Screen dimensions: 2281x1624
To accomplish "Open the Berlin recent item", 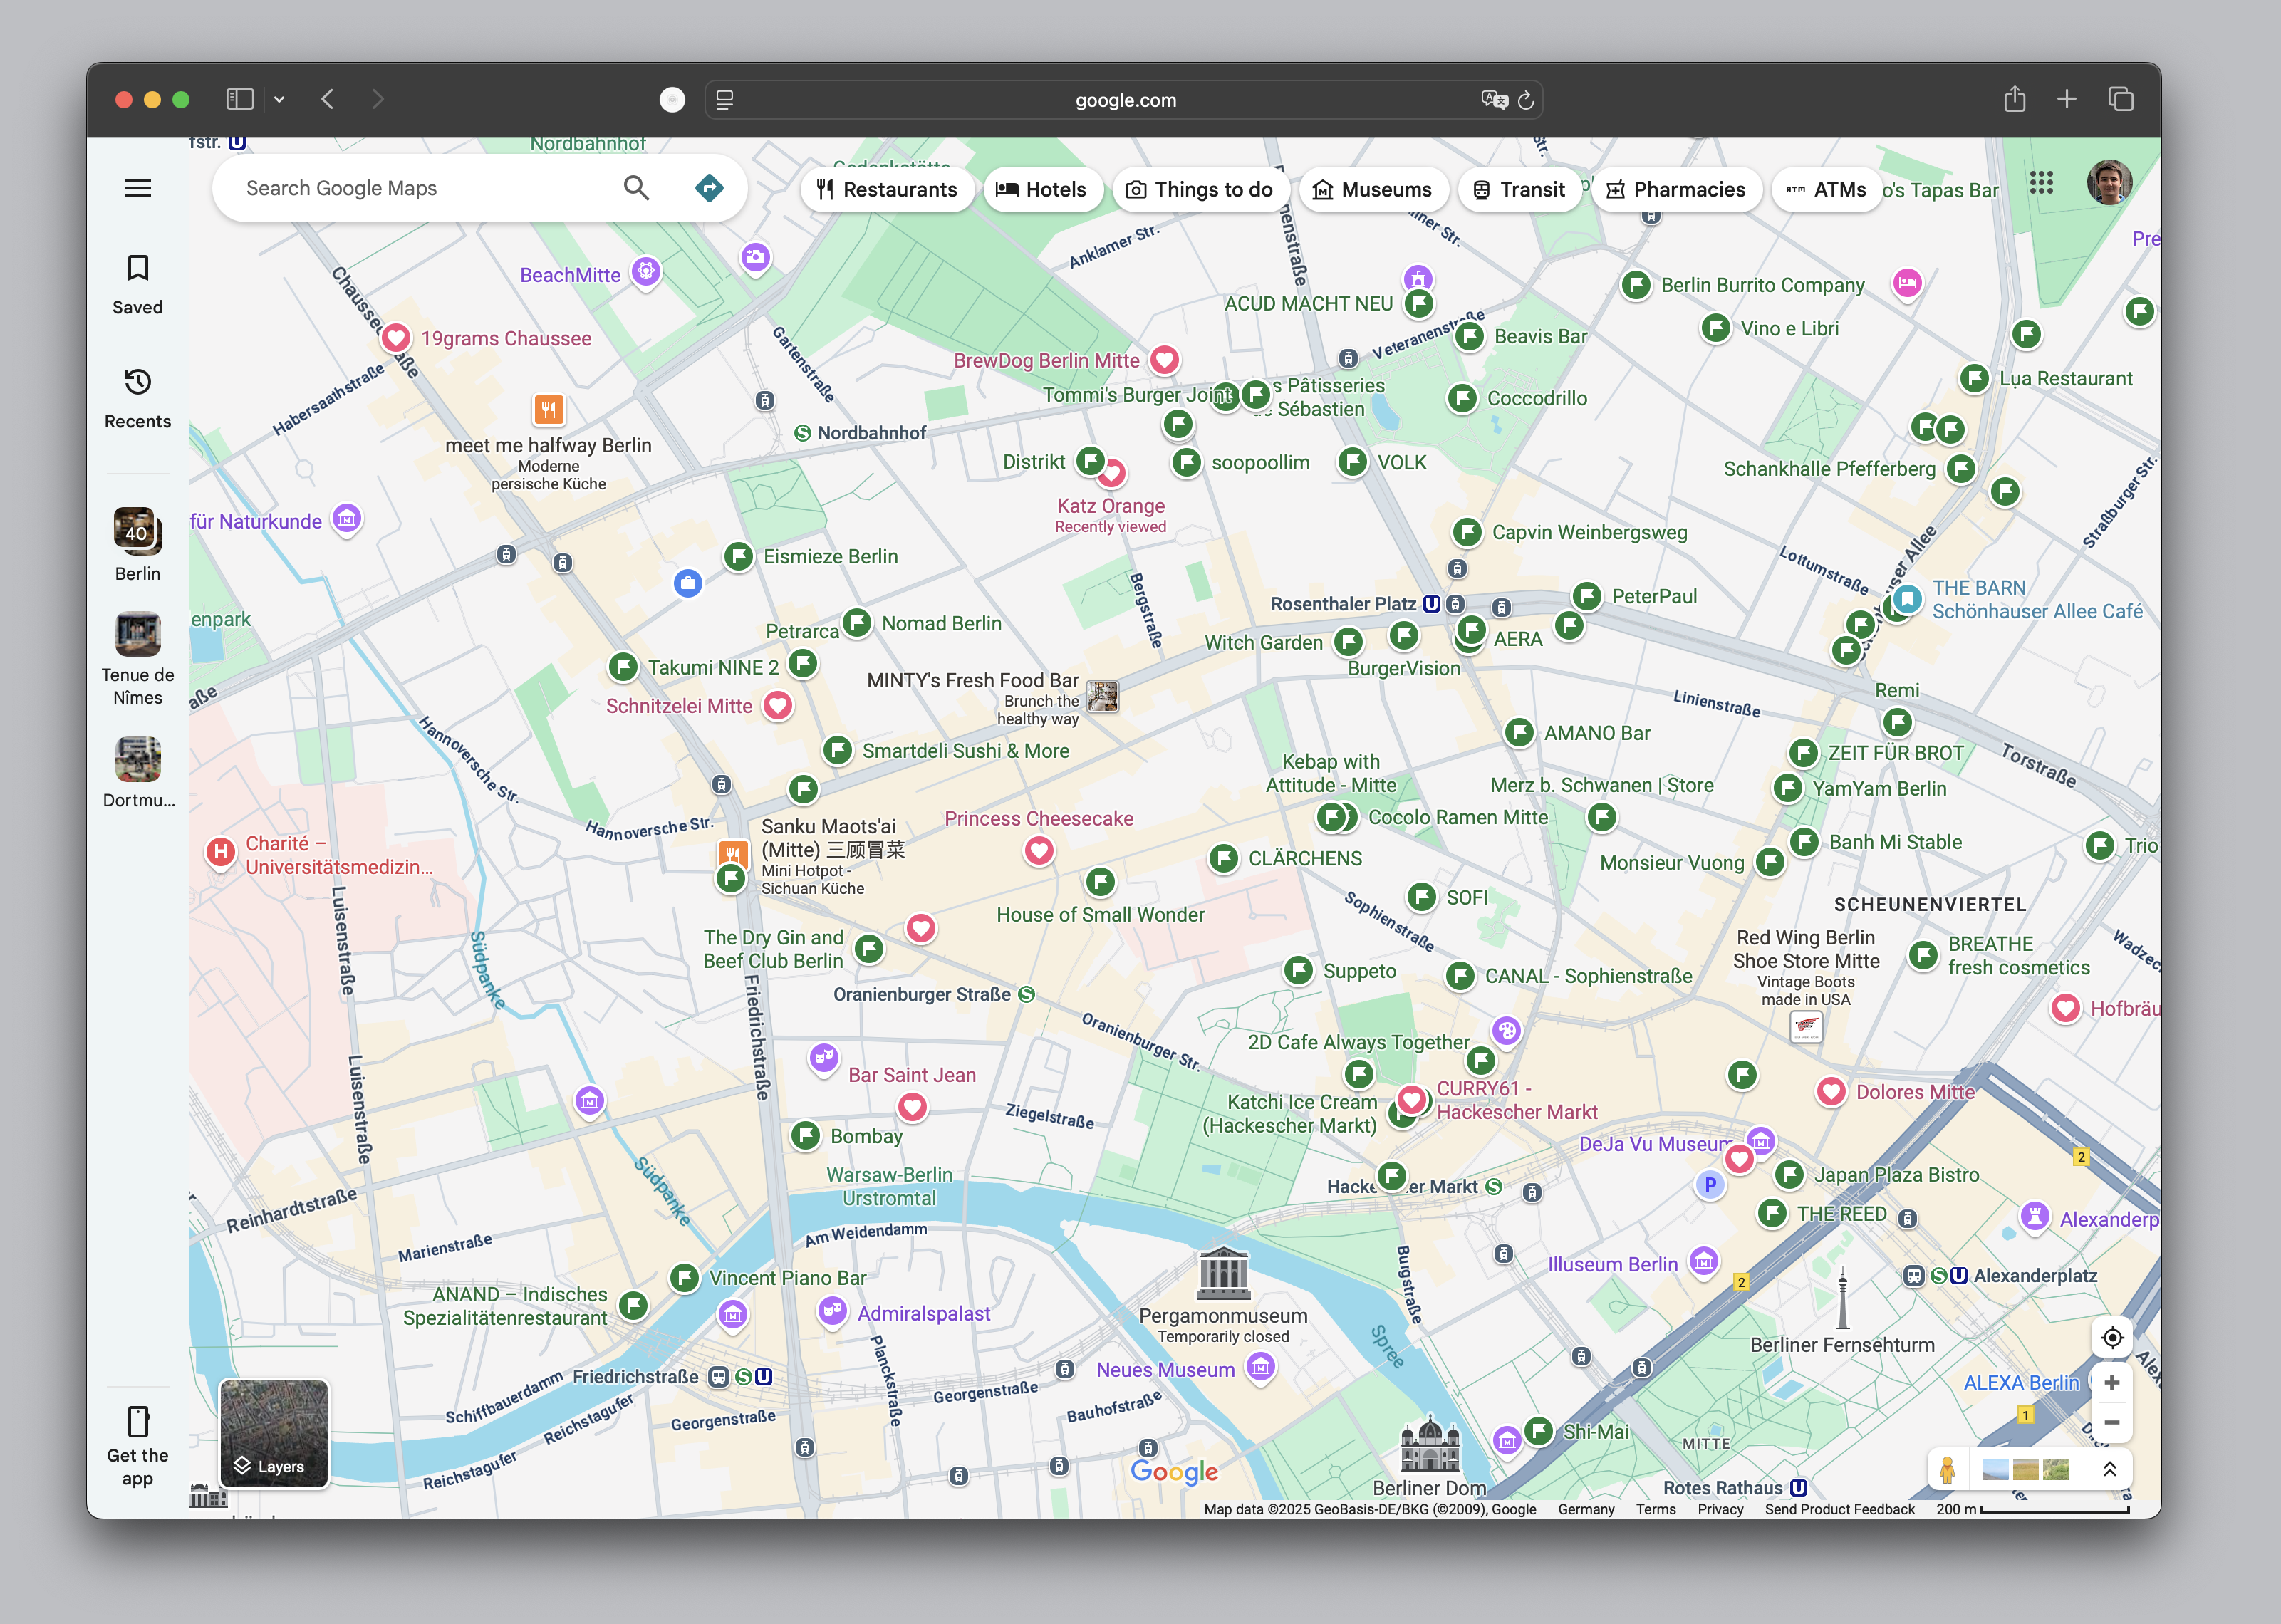I will [138, 545].
